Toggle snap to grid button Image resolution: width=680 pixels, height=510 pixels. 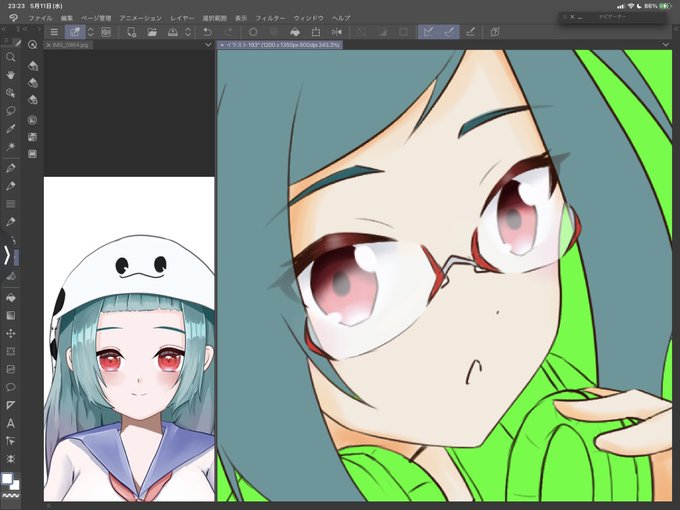(471, 32)
